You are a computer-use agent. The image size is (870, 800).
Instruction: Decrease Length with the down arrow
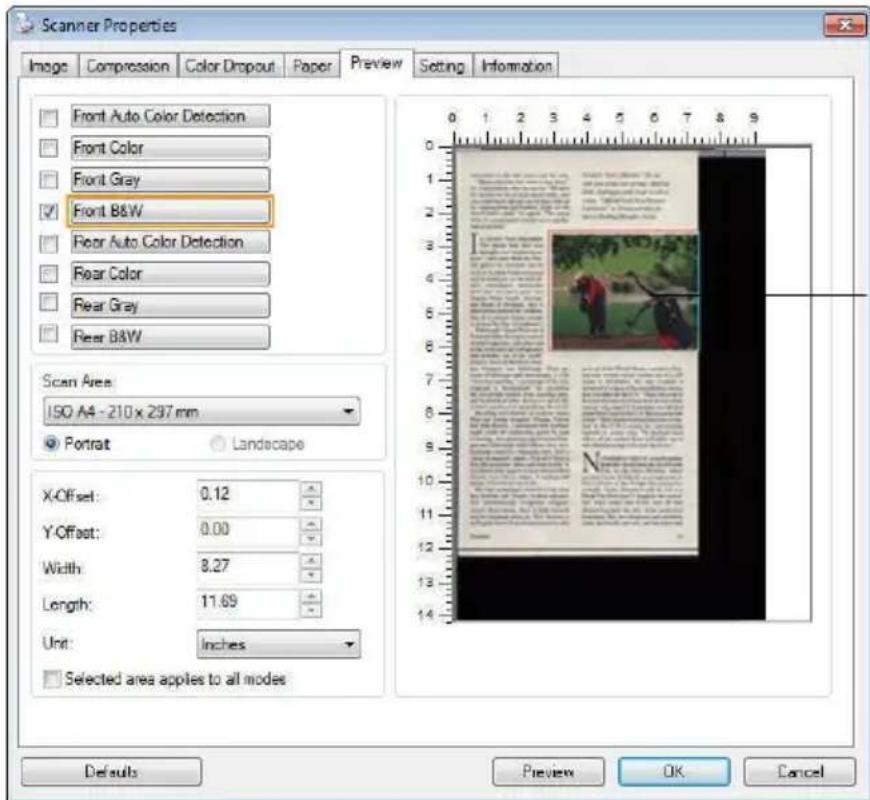(311, 611)
